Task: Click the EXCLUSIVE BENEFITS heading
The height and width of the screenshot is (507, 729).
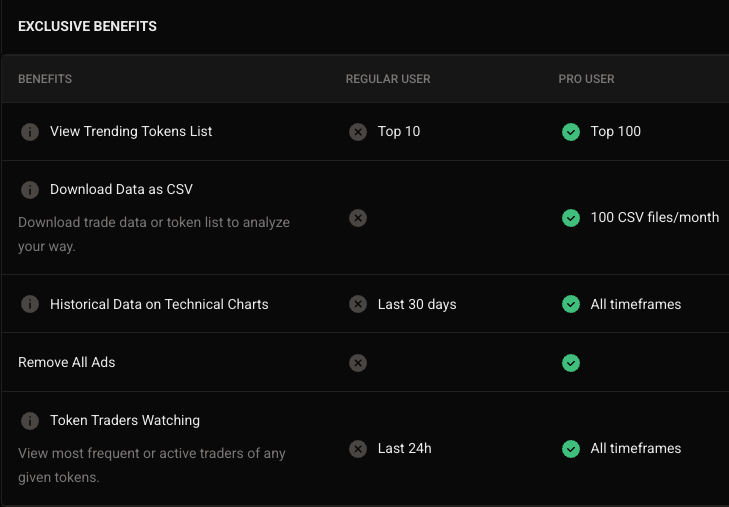Action: tap(87, 26)
